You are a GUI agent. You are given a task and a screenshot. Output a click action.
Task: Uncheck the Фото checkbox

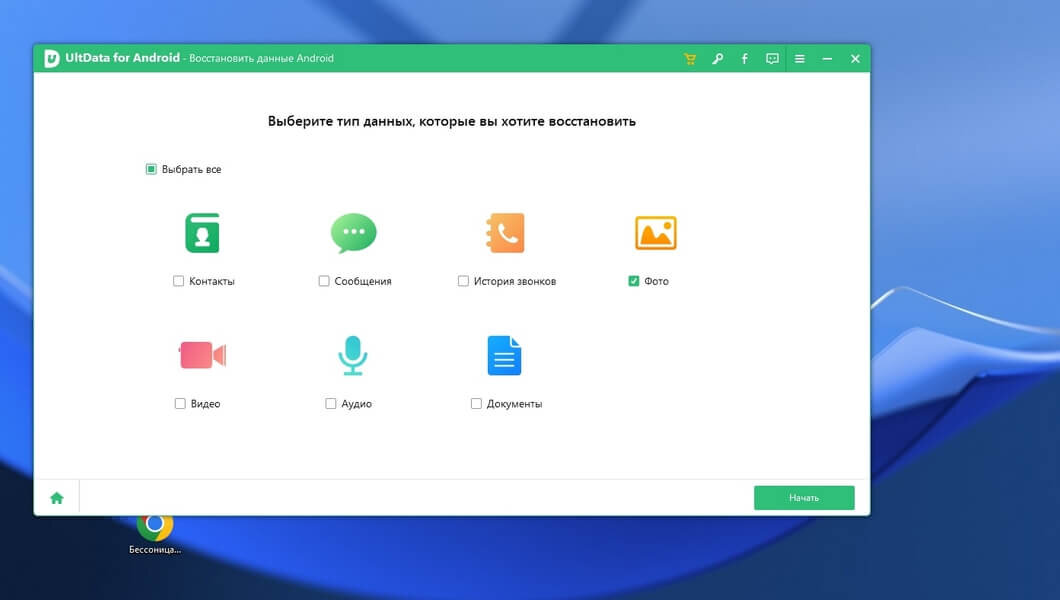pos(633,281)
